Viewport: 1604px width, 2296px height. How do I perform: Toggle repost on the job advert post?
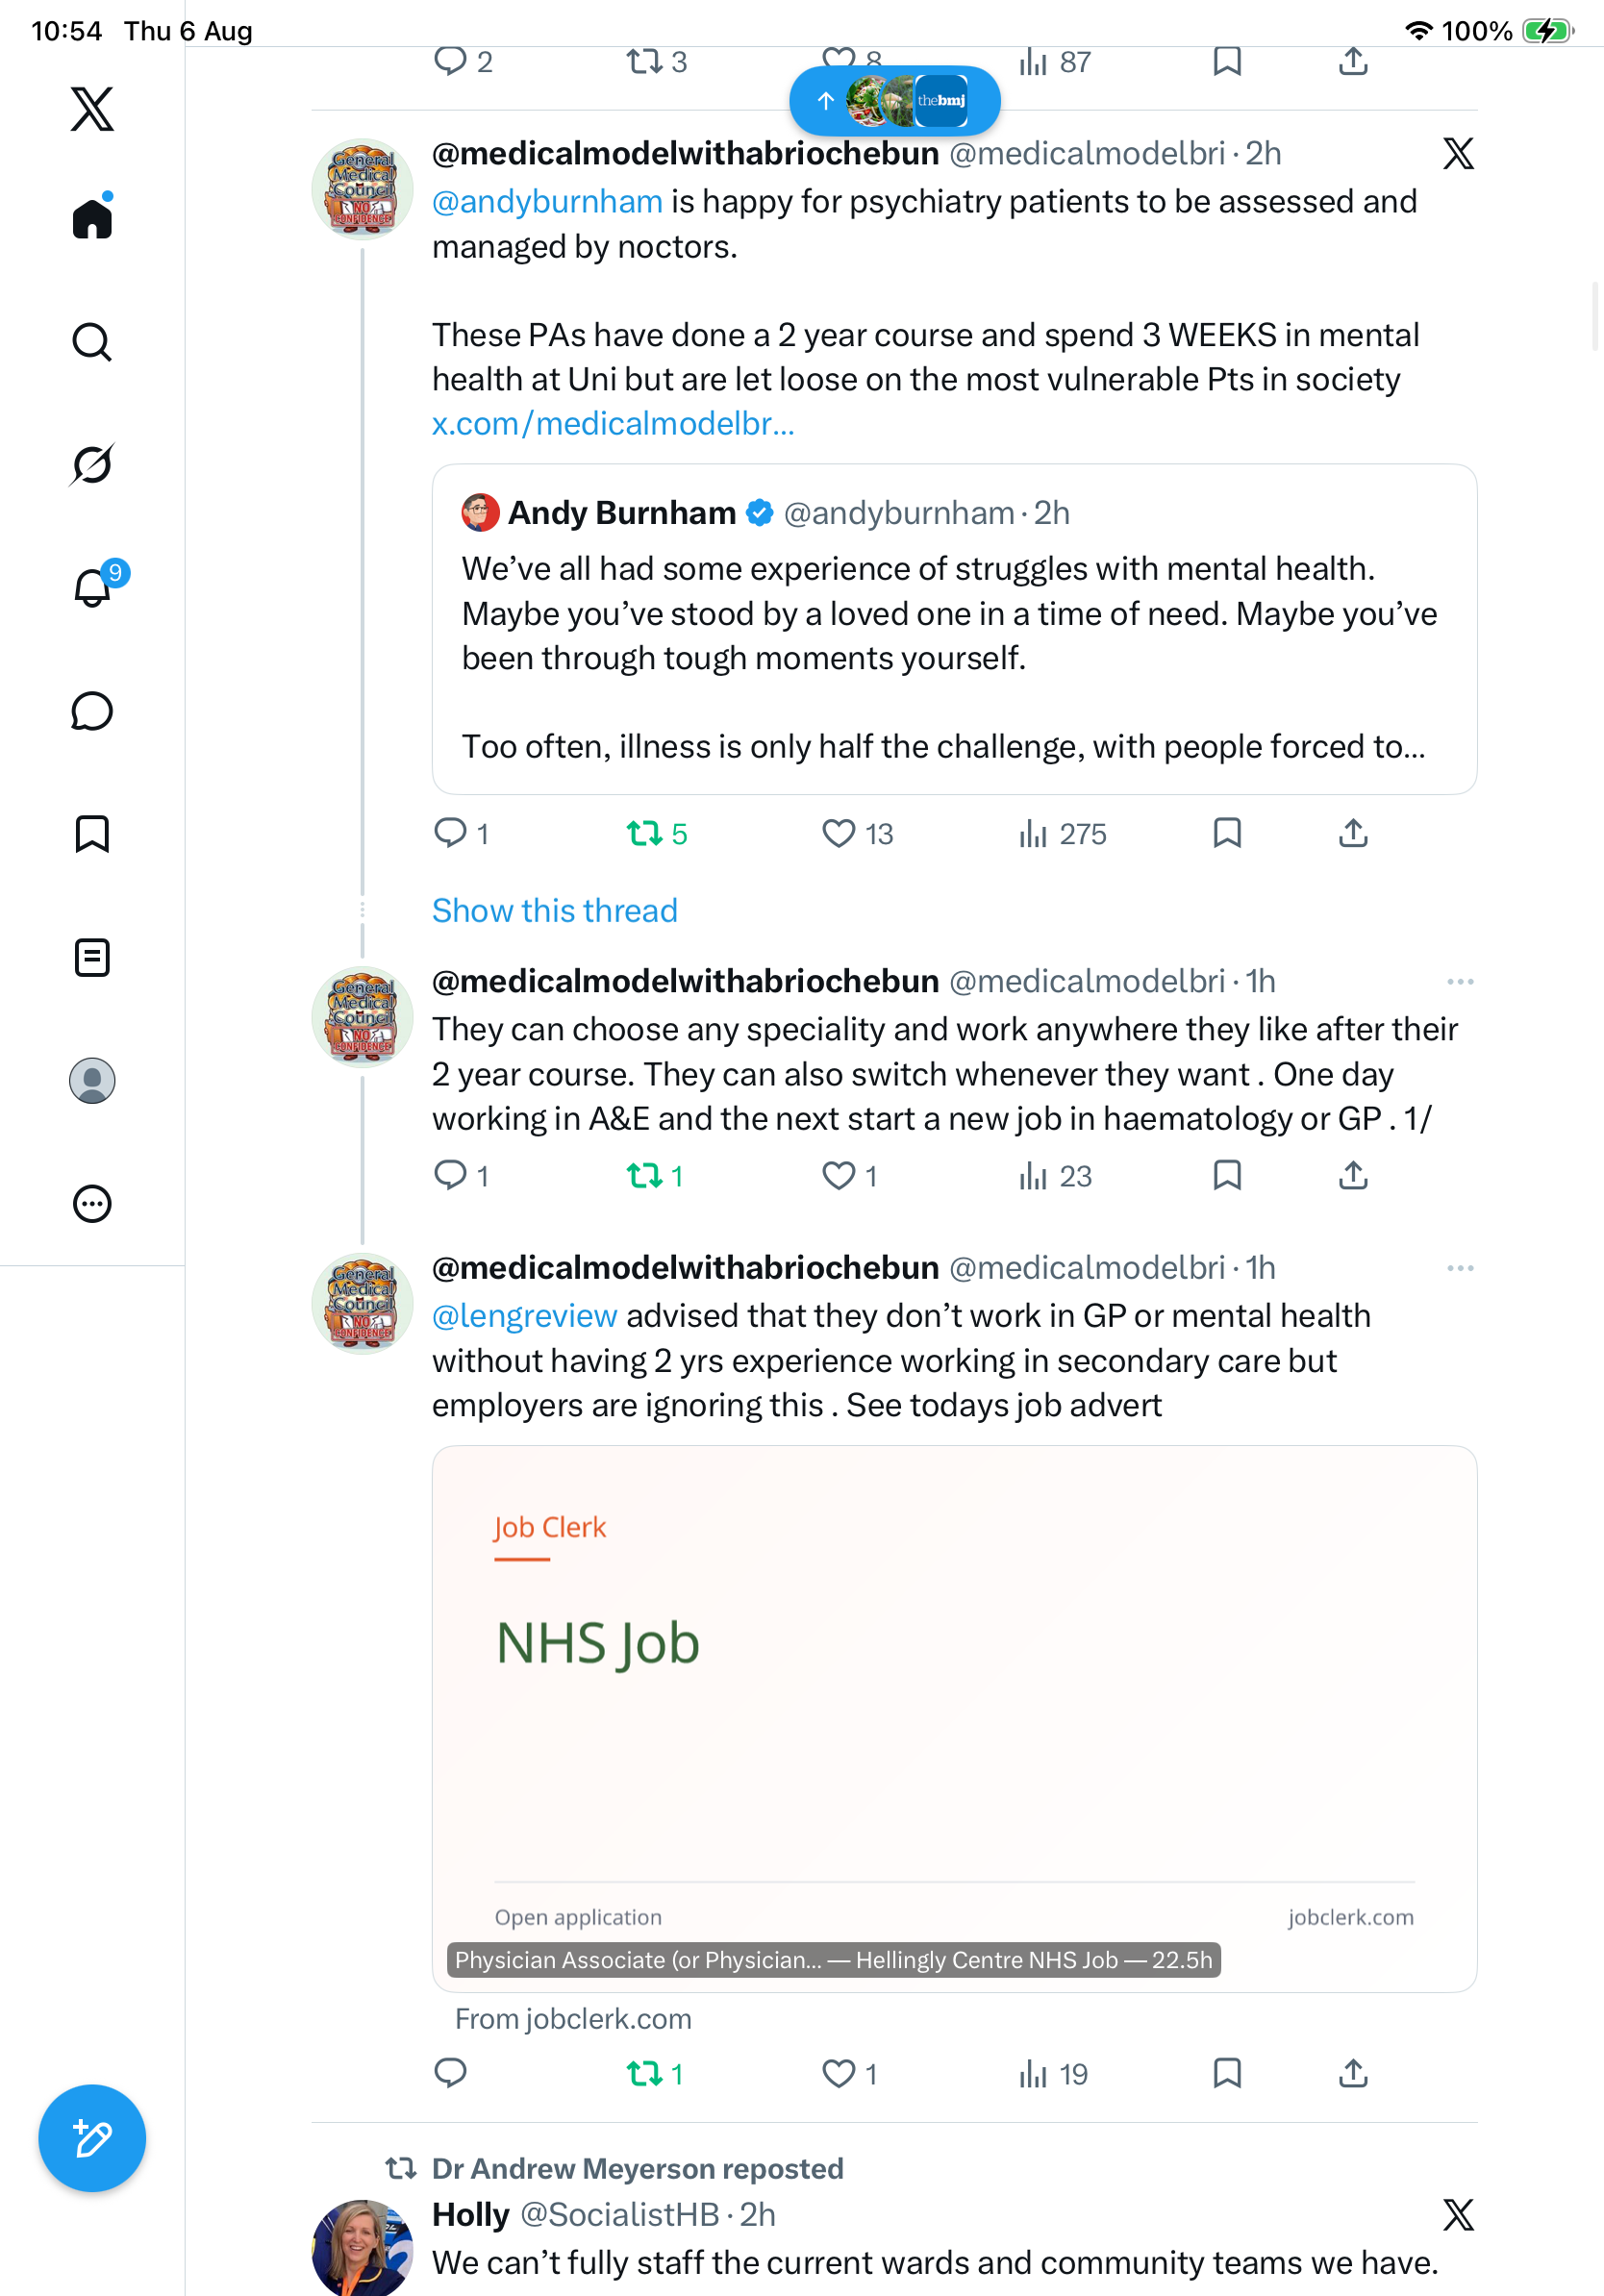point(655,2073)
